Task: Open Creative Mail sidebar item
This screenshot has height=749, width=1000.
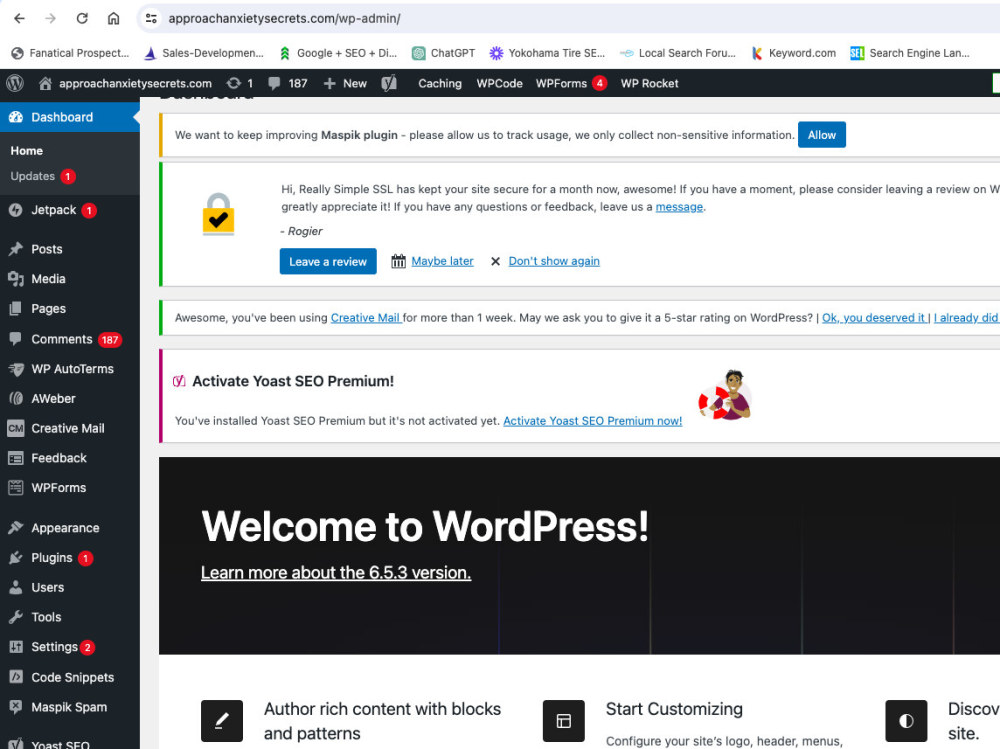Action: click(70, 429)
